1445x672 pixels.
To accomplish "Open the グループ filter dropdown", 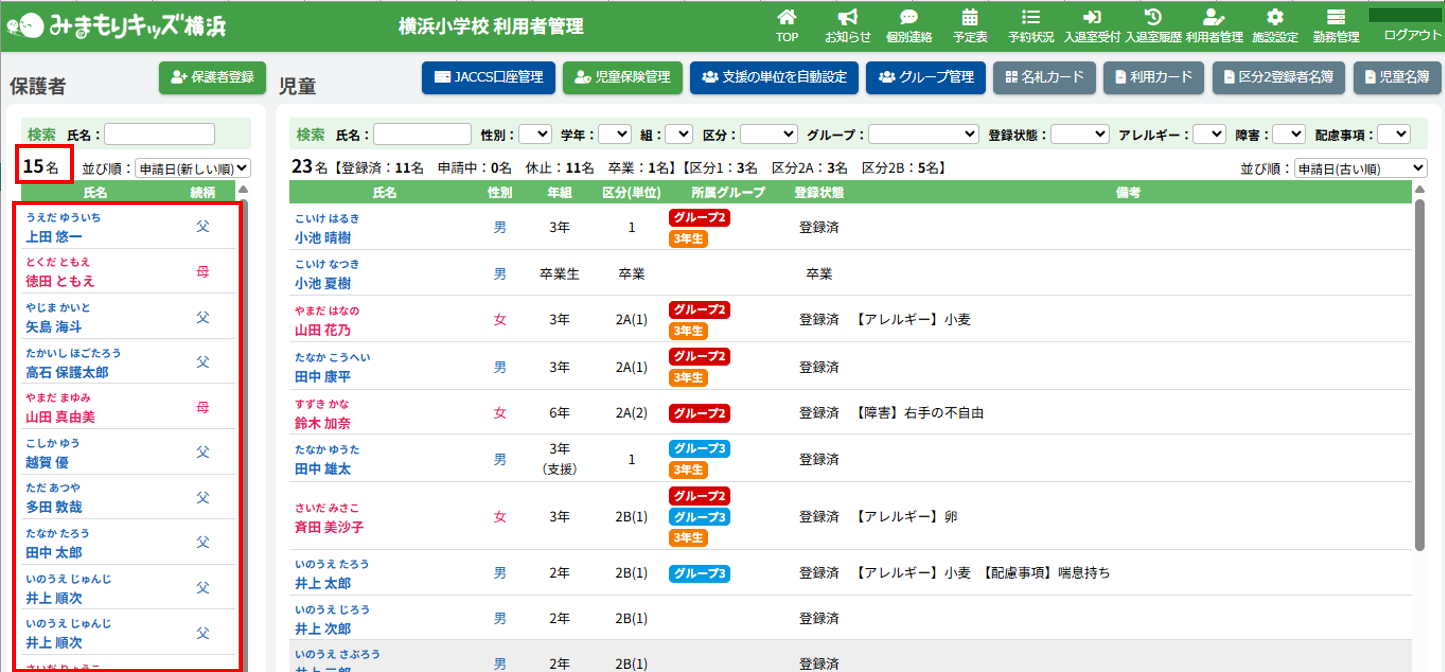I will tap(923, 134).
